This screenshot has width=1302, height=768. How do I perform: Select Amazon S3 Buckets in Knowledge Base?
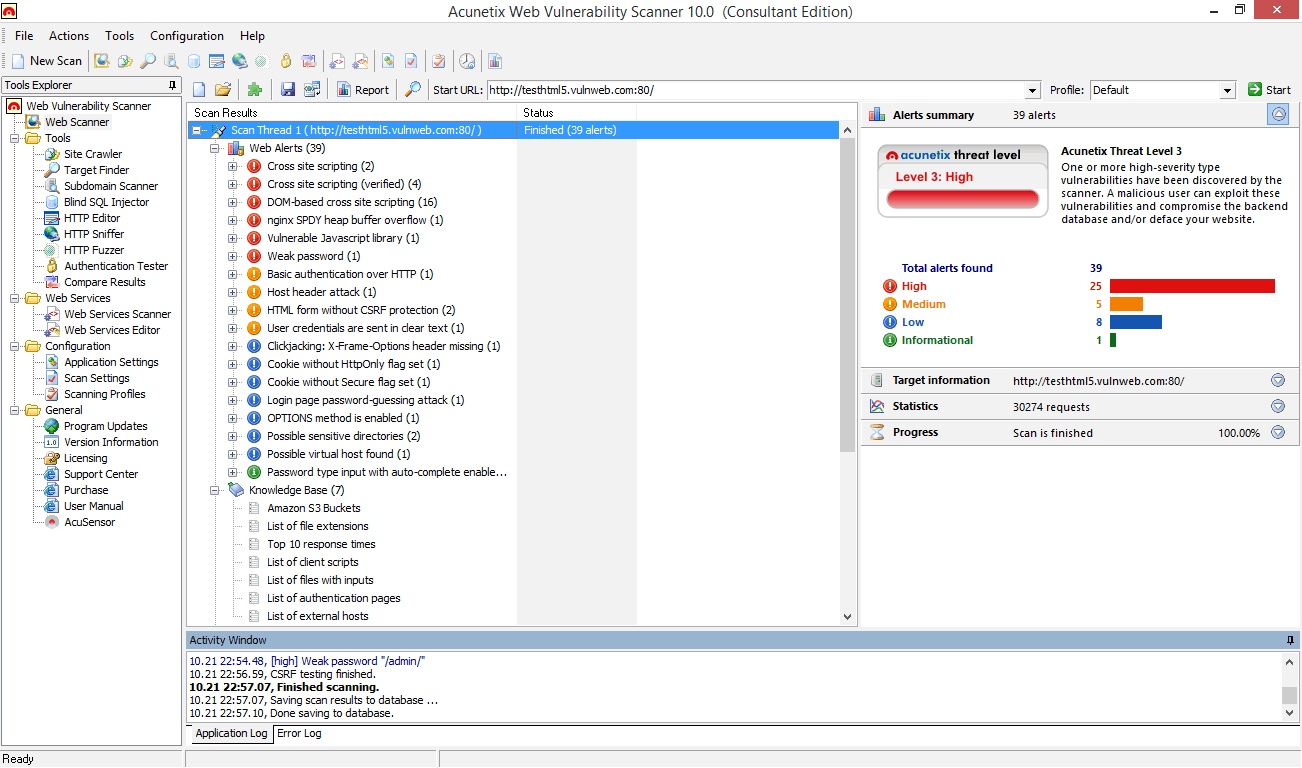313,508
